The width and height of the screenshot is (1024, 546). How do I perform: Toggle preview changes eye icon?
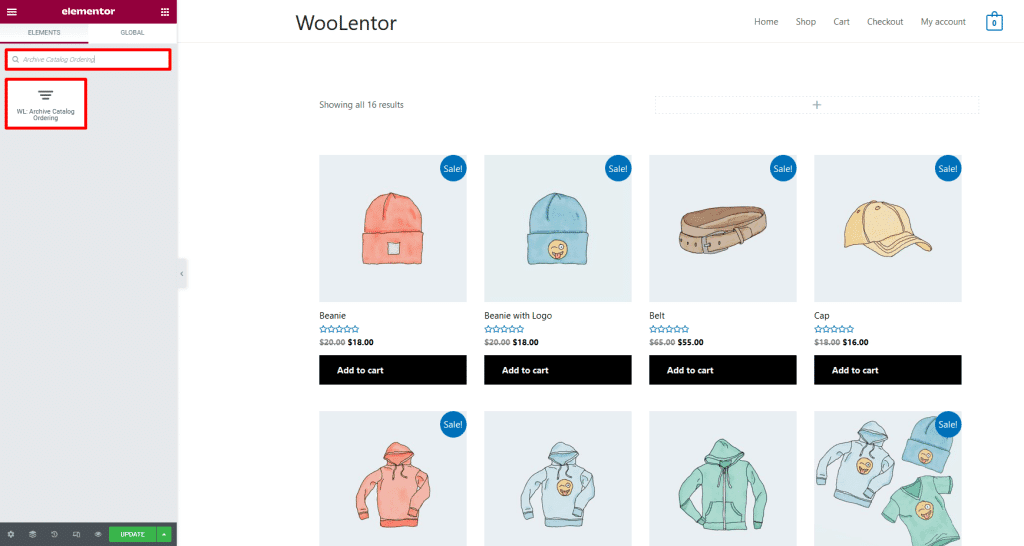tap(98, 534)
